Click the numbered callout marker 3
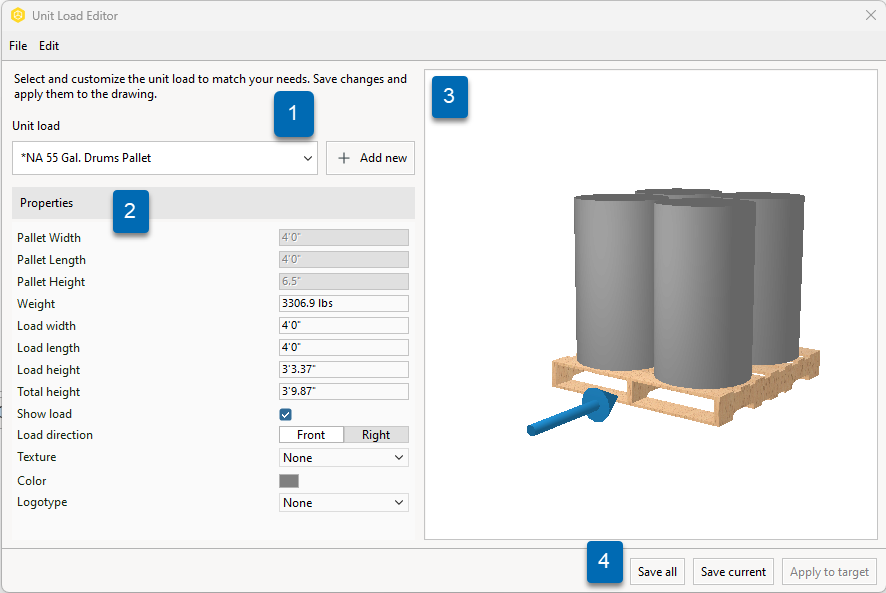886x593 pixels. (450, 97)
